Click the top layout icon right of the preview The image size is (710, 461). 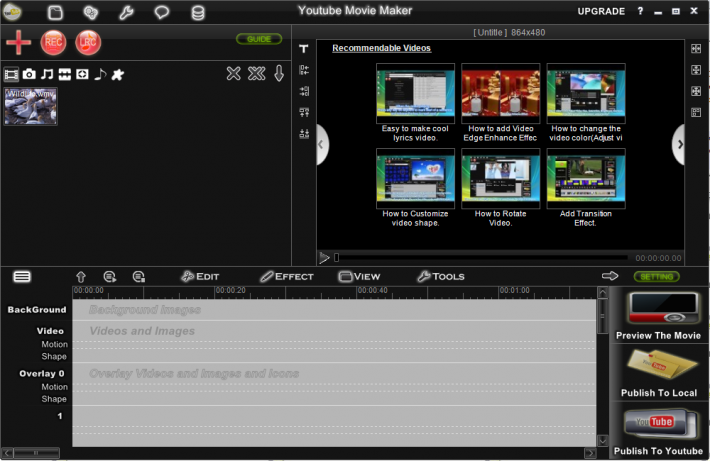[696, 49]
